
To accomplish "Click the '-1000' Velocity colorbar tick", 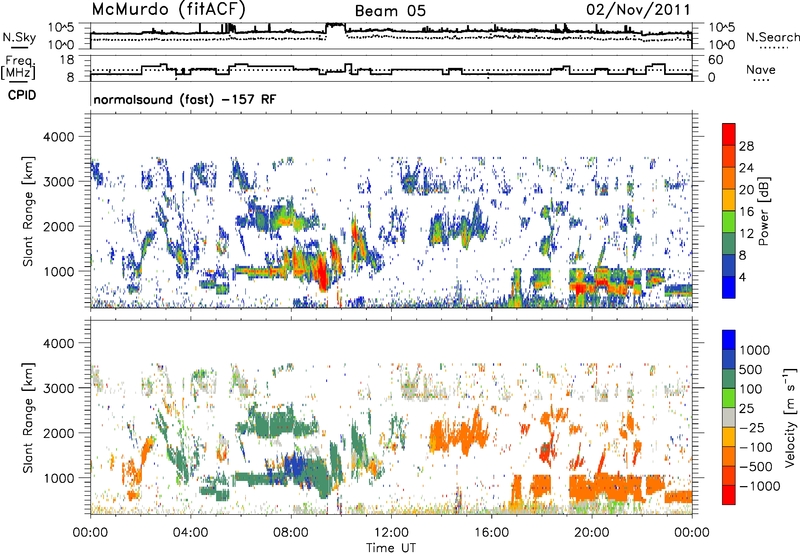I will click(x=759, y=486).
